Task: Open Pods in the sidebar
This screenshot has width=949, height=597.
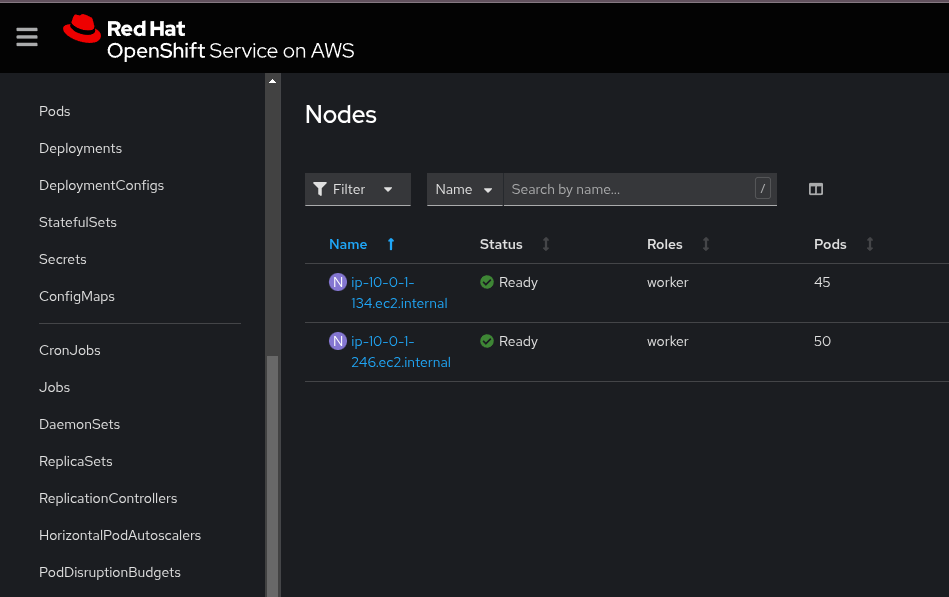Action: 55,111
